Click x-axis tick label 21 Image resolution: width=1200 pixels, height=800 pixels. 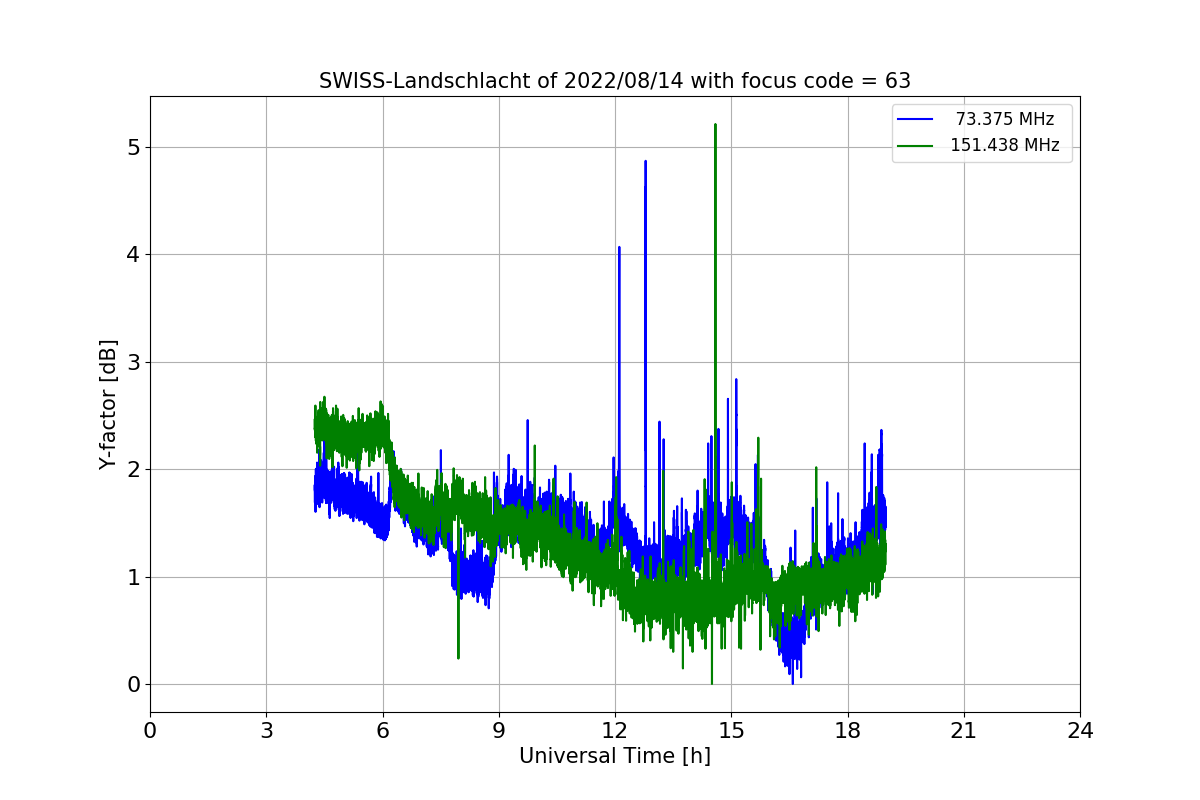pos(964,731)
